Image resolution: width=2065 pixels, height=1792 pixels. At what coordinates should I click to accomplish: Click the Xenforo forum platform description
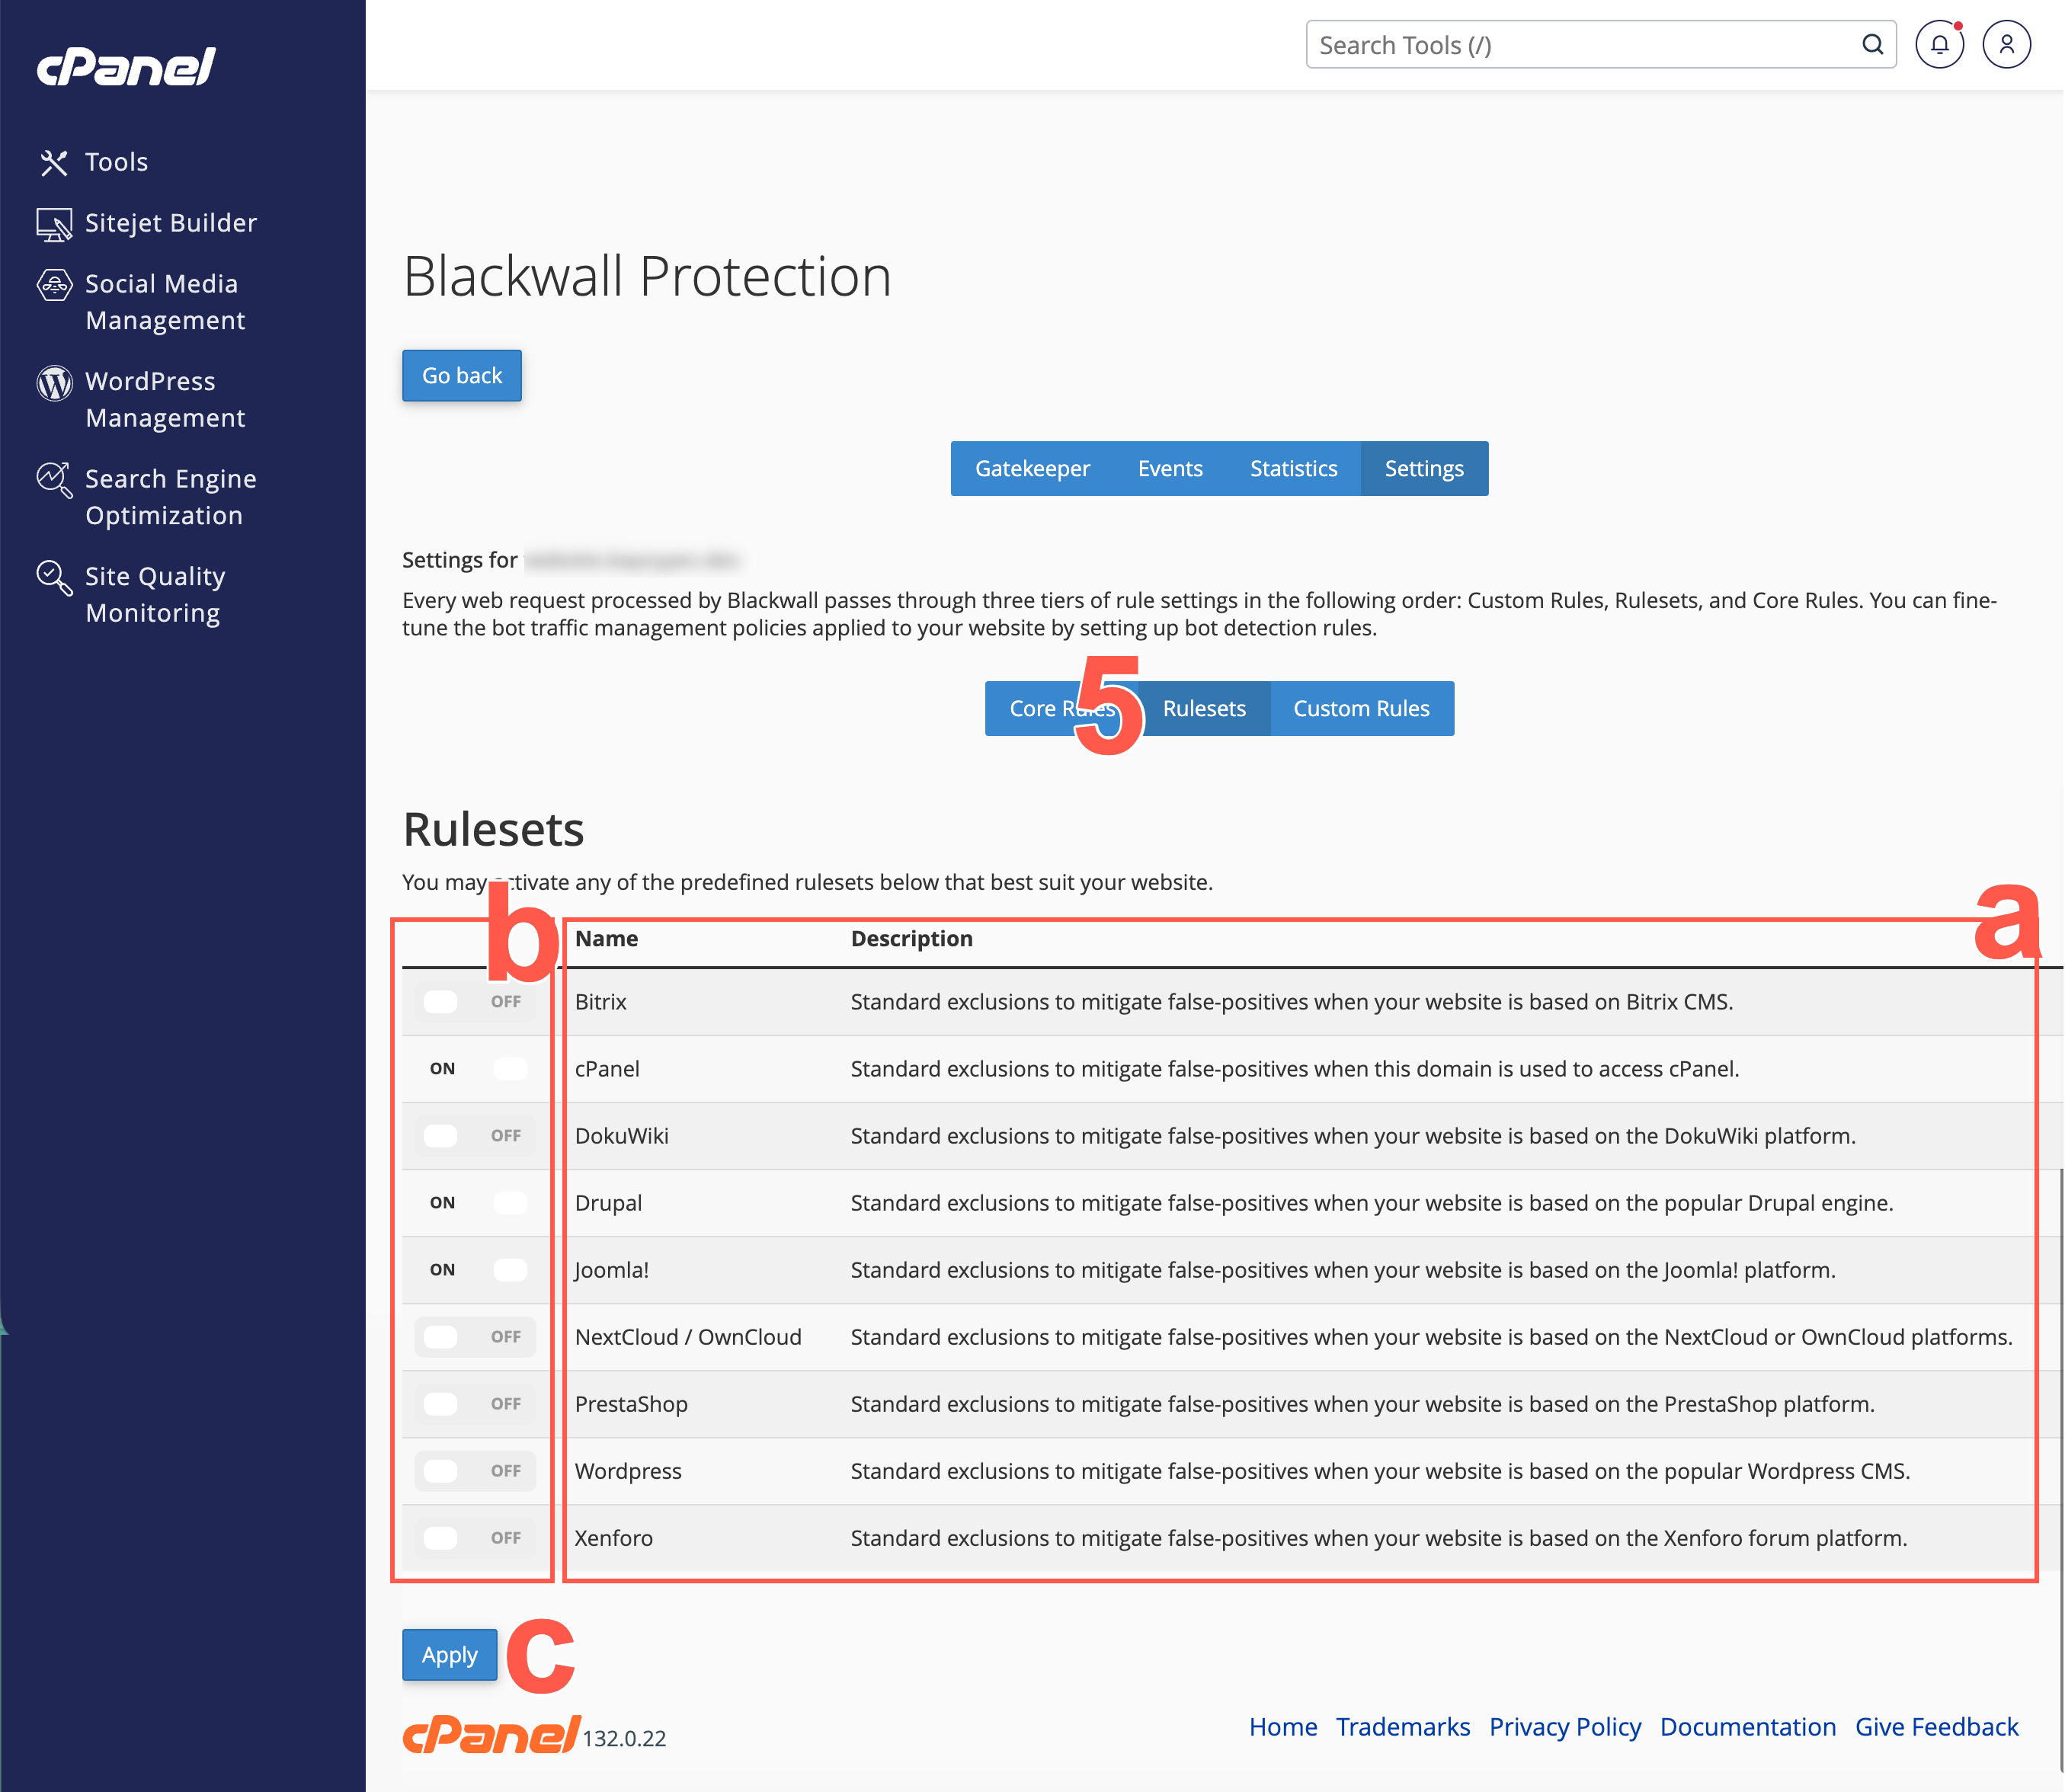(x=1379, y=1538)
